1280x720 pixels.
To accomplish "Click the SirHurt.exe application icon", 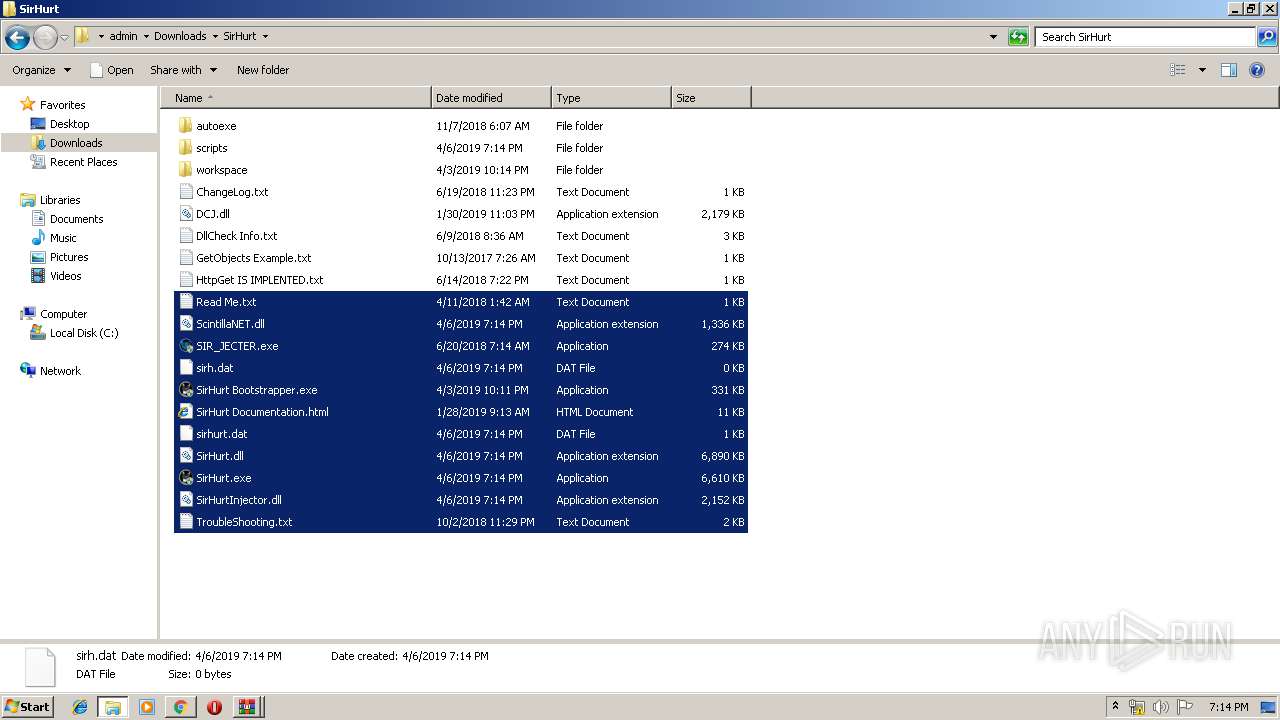I will point(185,478).
